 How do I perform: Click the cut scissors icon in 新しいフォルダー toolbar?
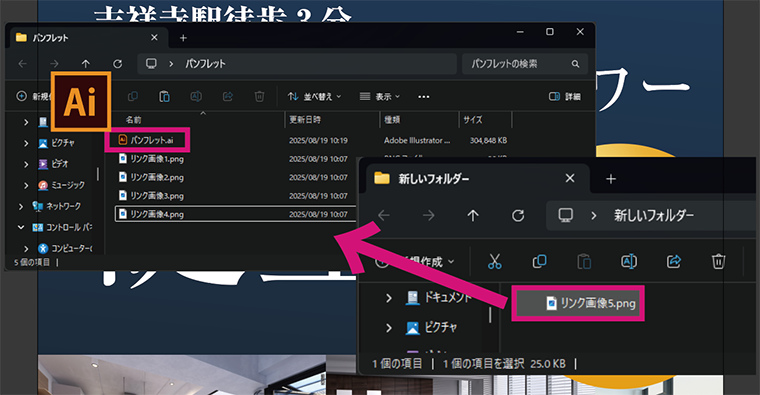coord(494,262)
